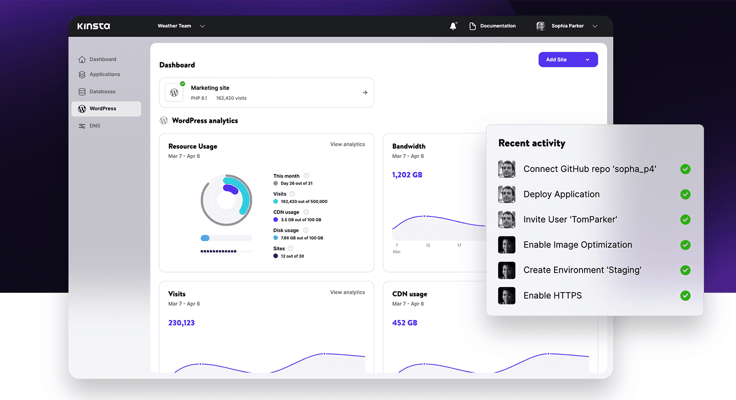This screenshot has width=736, height=400.
Task: Open View analytics in Visits card
Action: 347,292
